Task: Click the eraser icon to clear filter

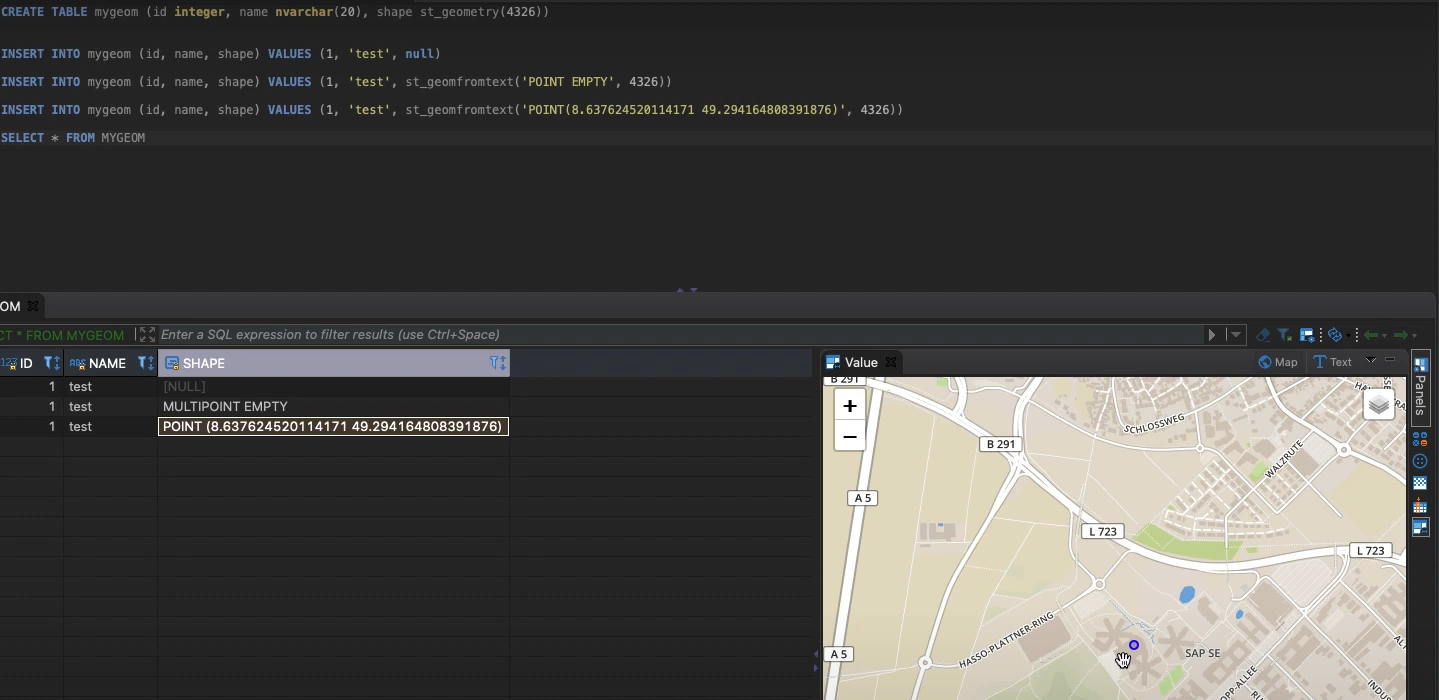Action: tap(1262, 335)
